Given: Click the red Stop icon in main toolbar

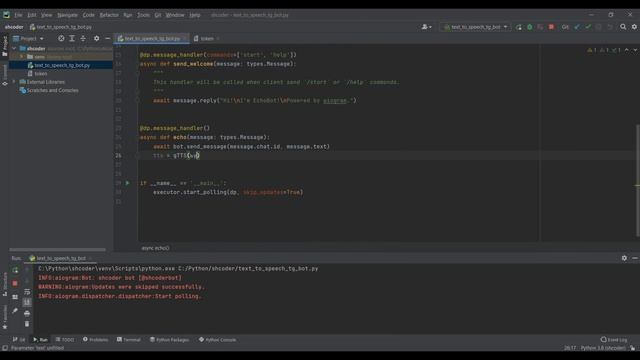Looking at the screenshot, I should 551,27.
